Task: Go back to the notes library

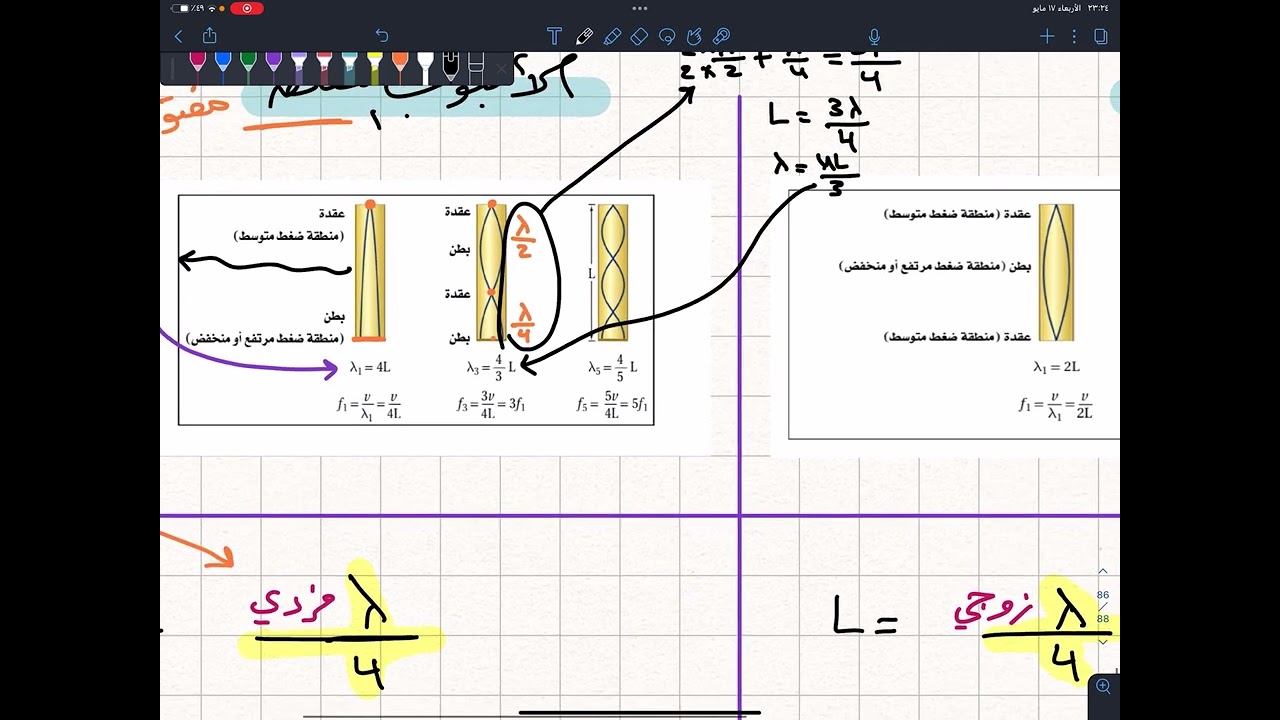Action: coord(179,37)
